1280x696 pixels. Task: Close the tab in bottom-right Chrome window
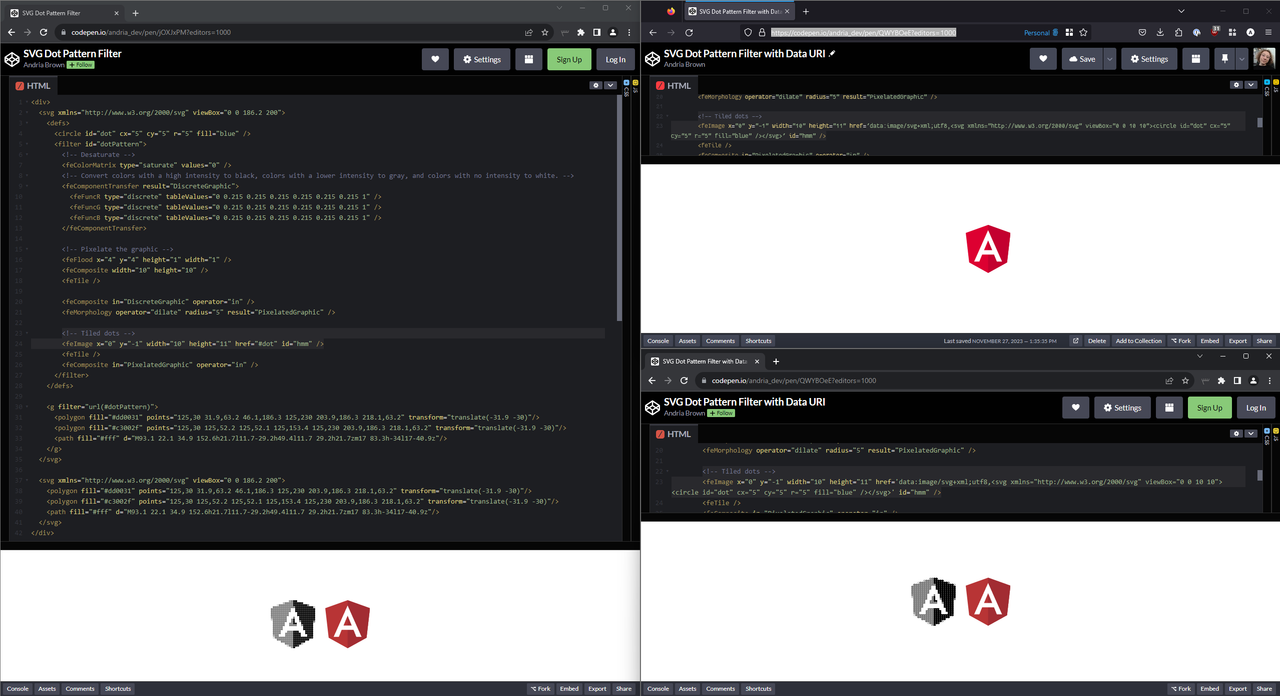point(759,361)
